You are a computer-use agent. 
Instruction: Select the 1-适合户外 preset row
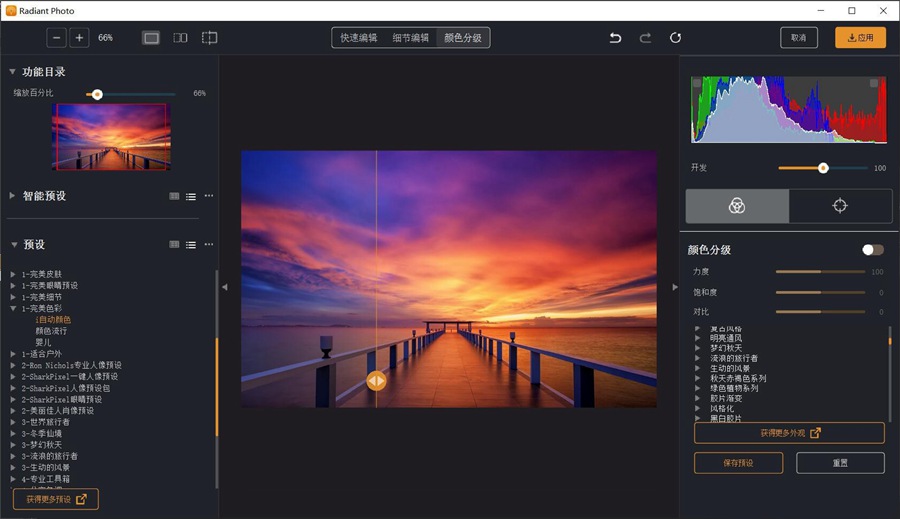[x=41, y=354]
